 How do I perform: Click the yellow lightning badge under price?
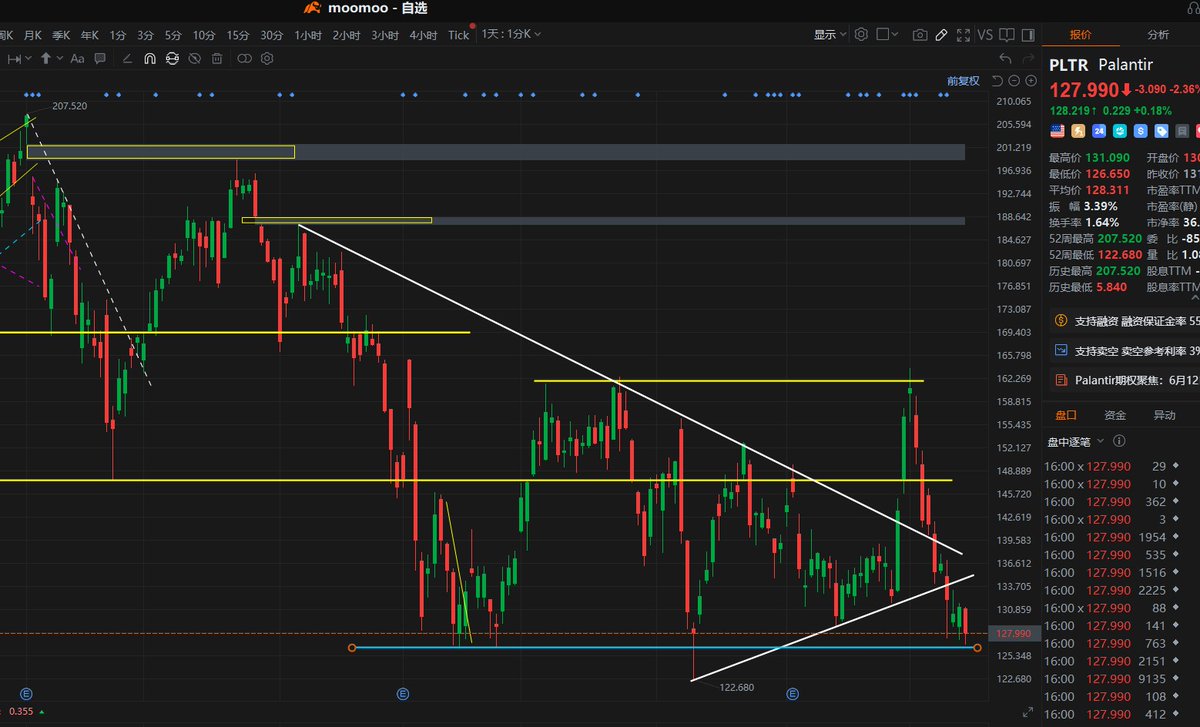tap(1078, 131)
